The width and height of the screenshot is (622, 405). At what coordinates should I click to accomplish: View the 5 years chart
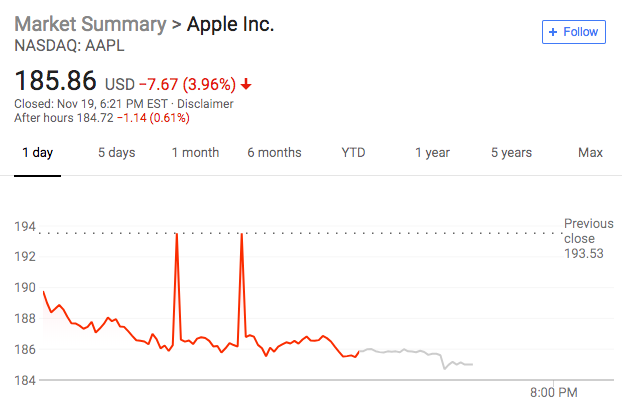coord(511,153)
